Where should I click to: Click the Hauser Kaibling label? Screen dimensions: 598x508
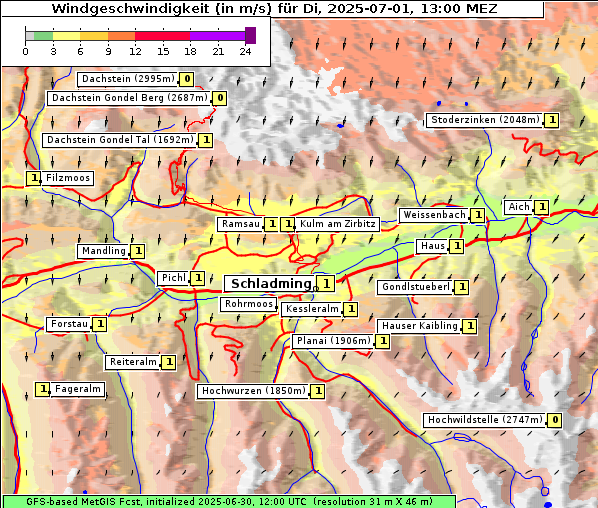420,326
